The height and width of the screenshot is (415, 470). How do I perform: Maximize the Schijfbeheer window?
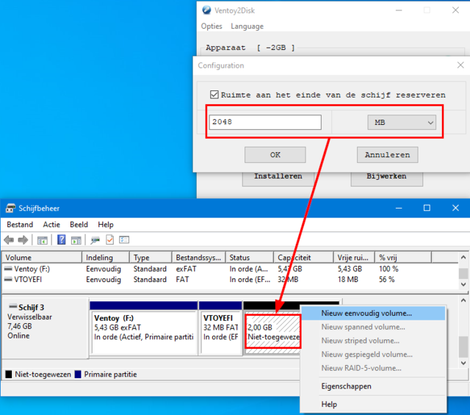coord(427,208)
